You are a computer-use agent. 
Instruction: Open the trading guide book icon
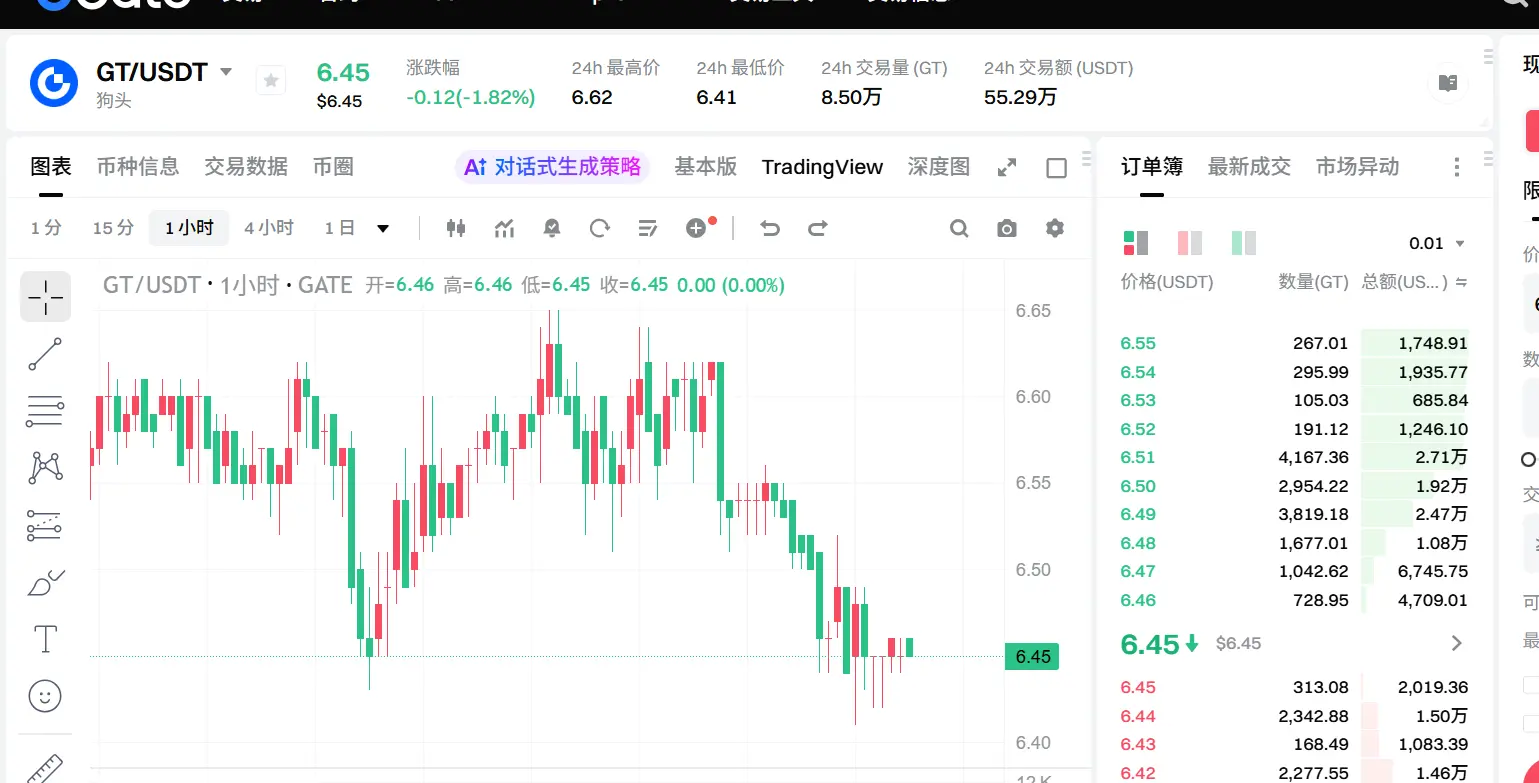click(x=1448, y=83)
